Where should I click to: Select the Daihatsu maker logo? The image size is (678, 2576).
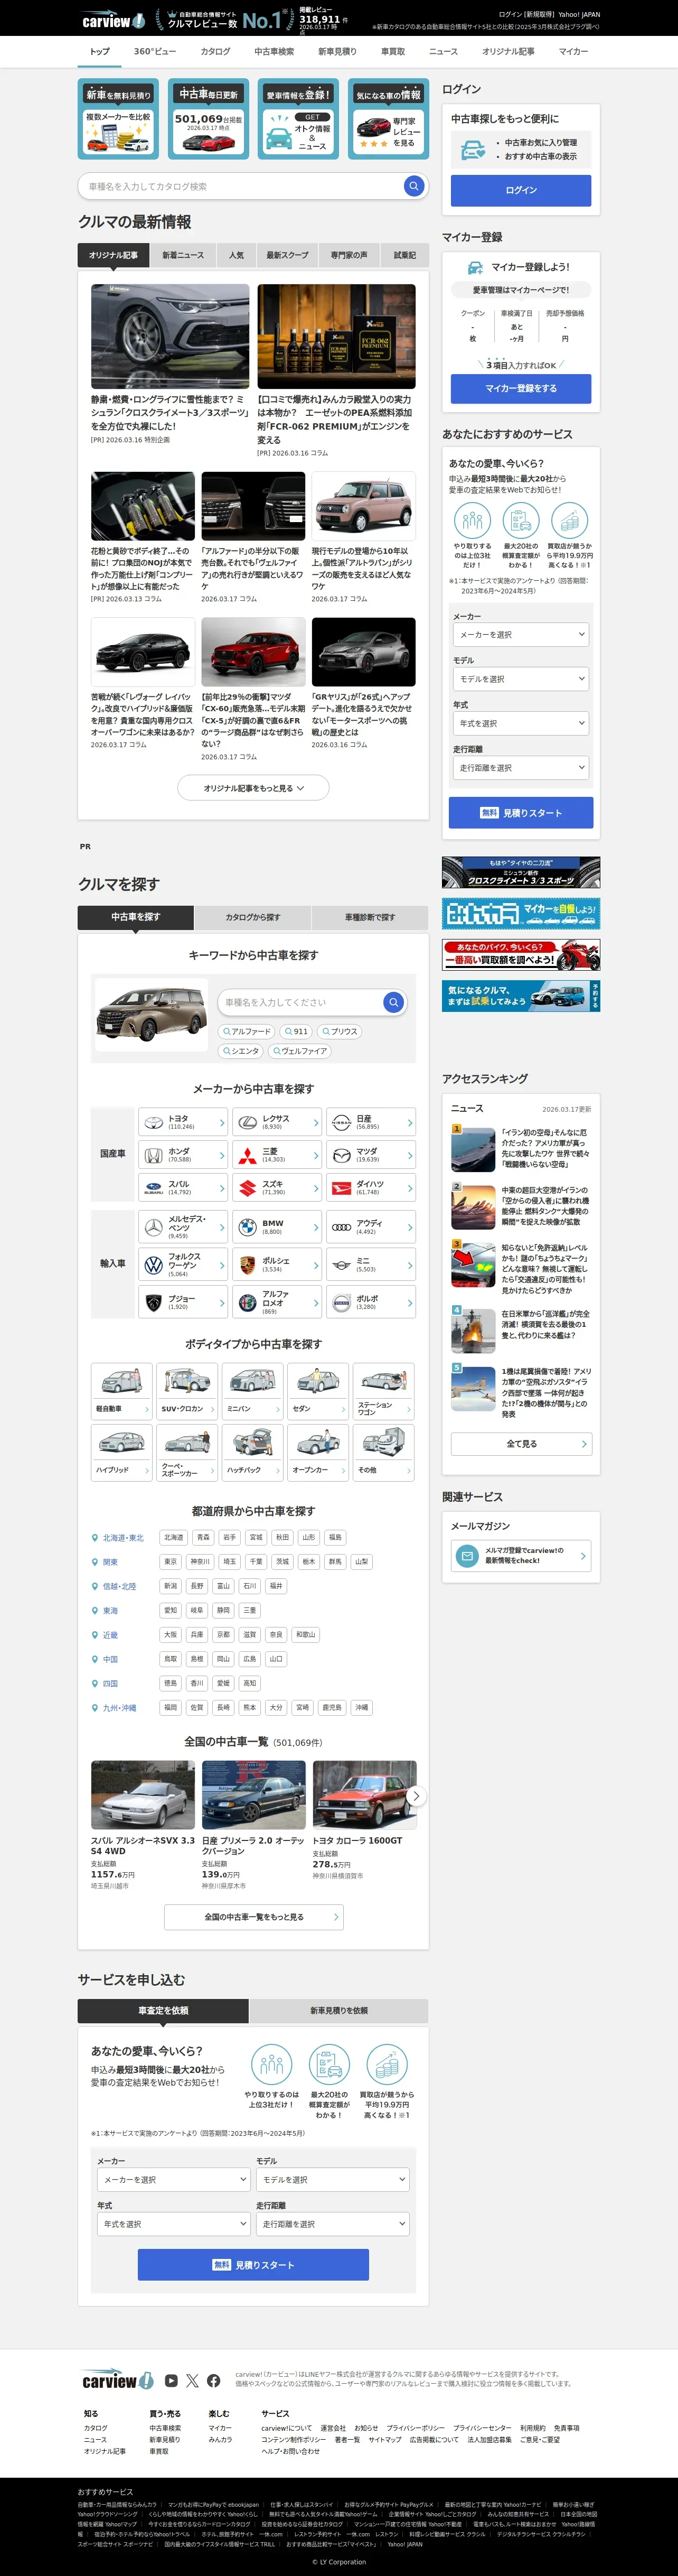[342, 1188]
